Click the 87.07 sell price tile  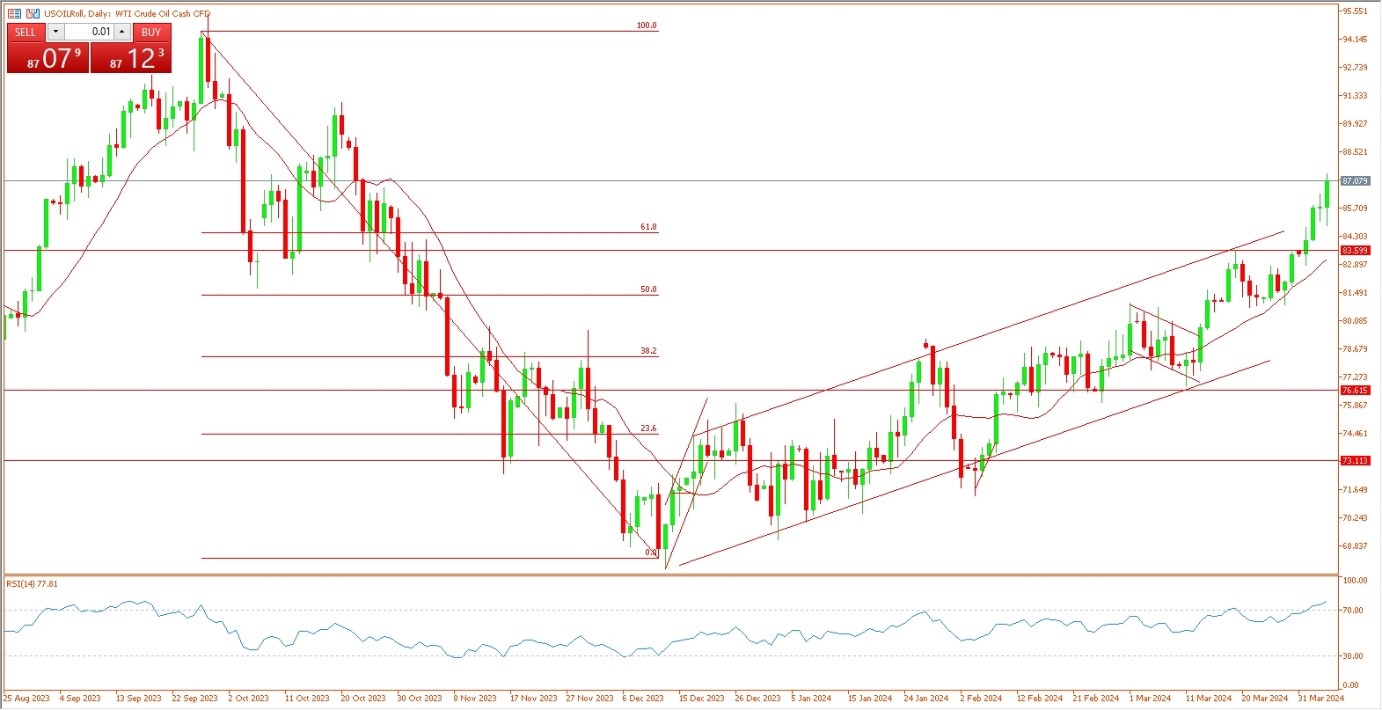[x=47, y=58]
